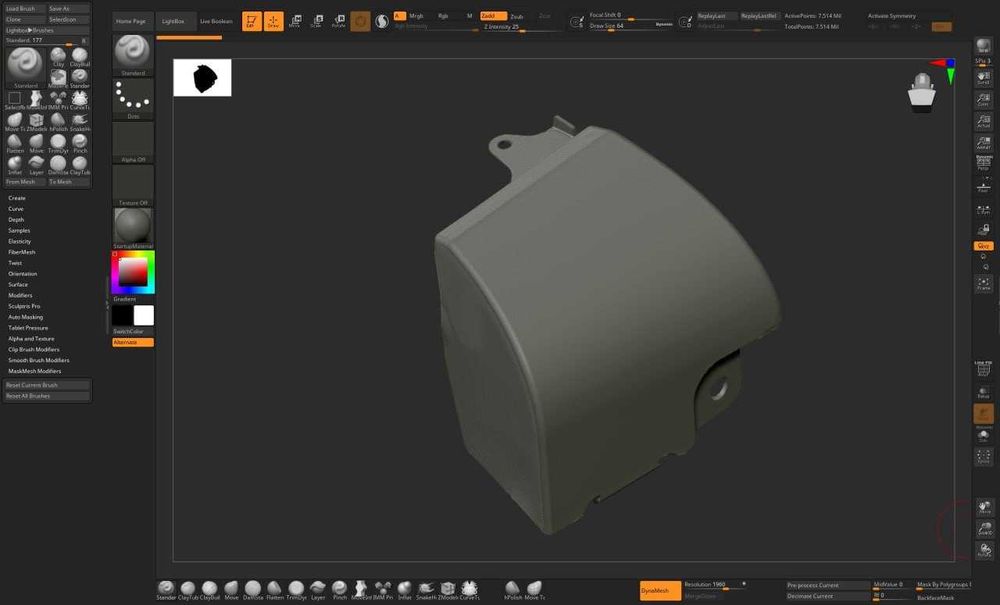Enable the Mrgb paint mode

(416, 16)
